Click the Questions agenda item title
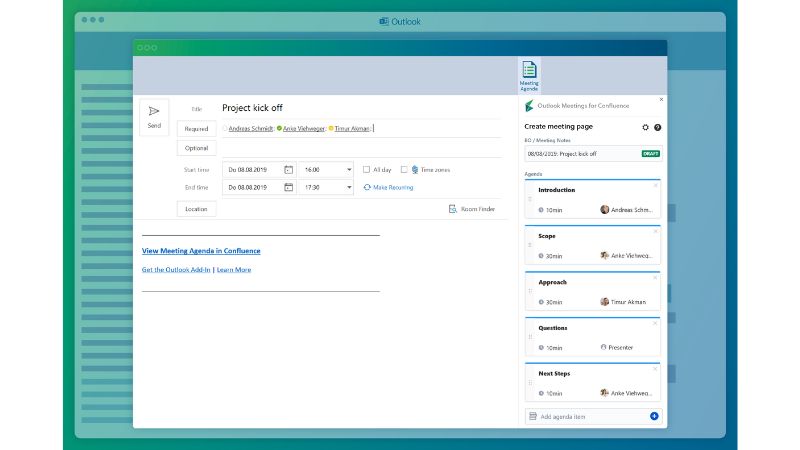Image resolution: width=800 pixels, height=450 pixels. click(553, 328)
